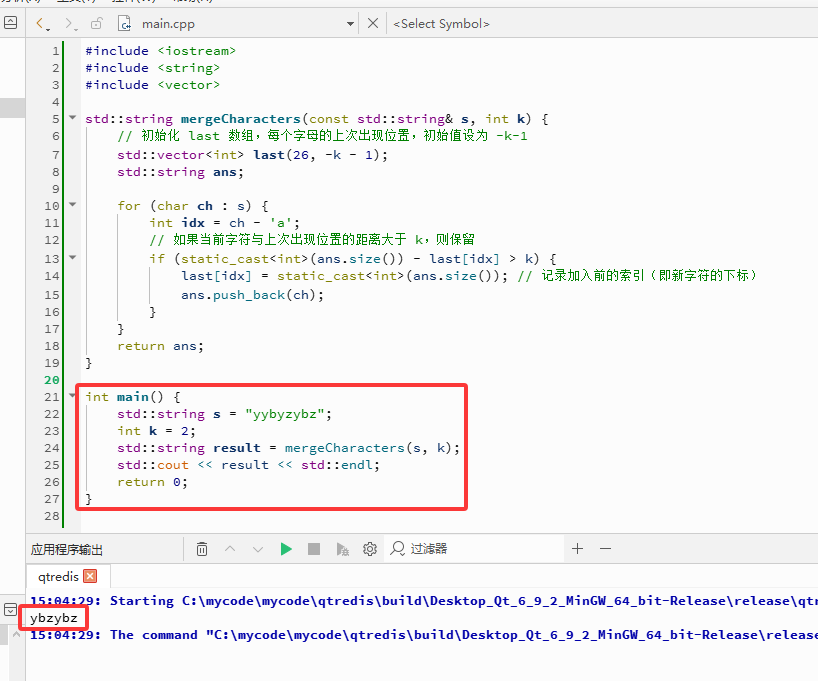Zoom out output with minus icon
Viewport: 818px width, 681px height.
click(605, 548)
